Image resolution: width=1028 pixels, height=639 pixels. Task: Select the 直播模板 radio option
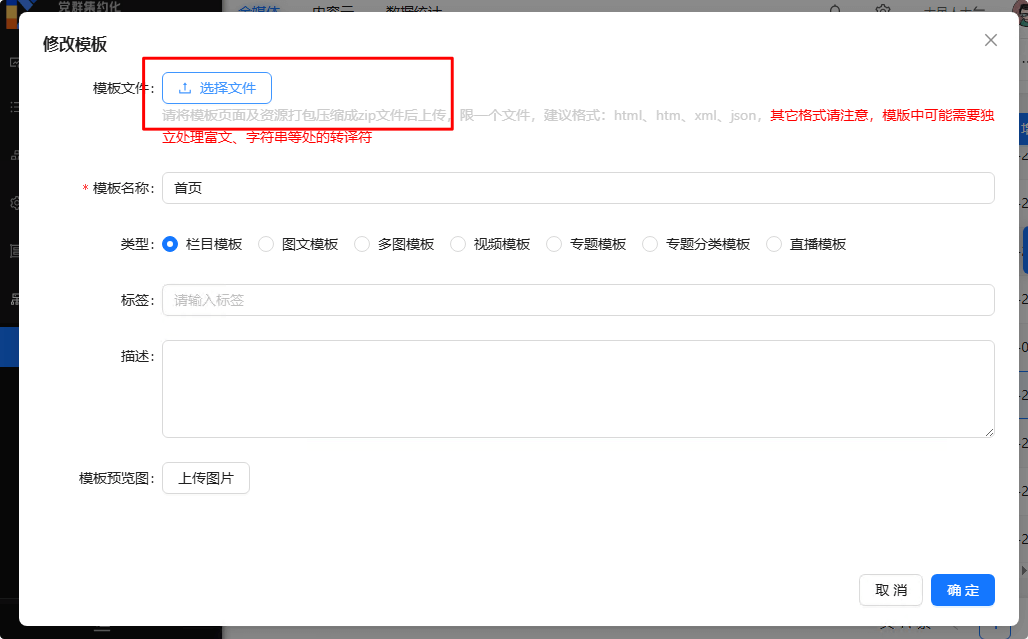[774, 244]
